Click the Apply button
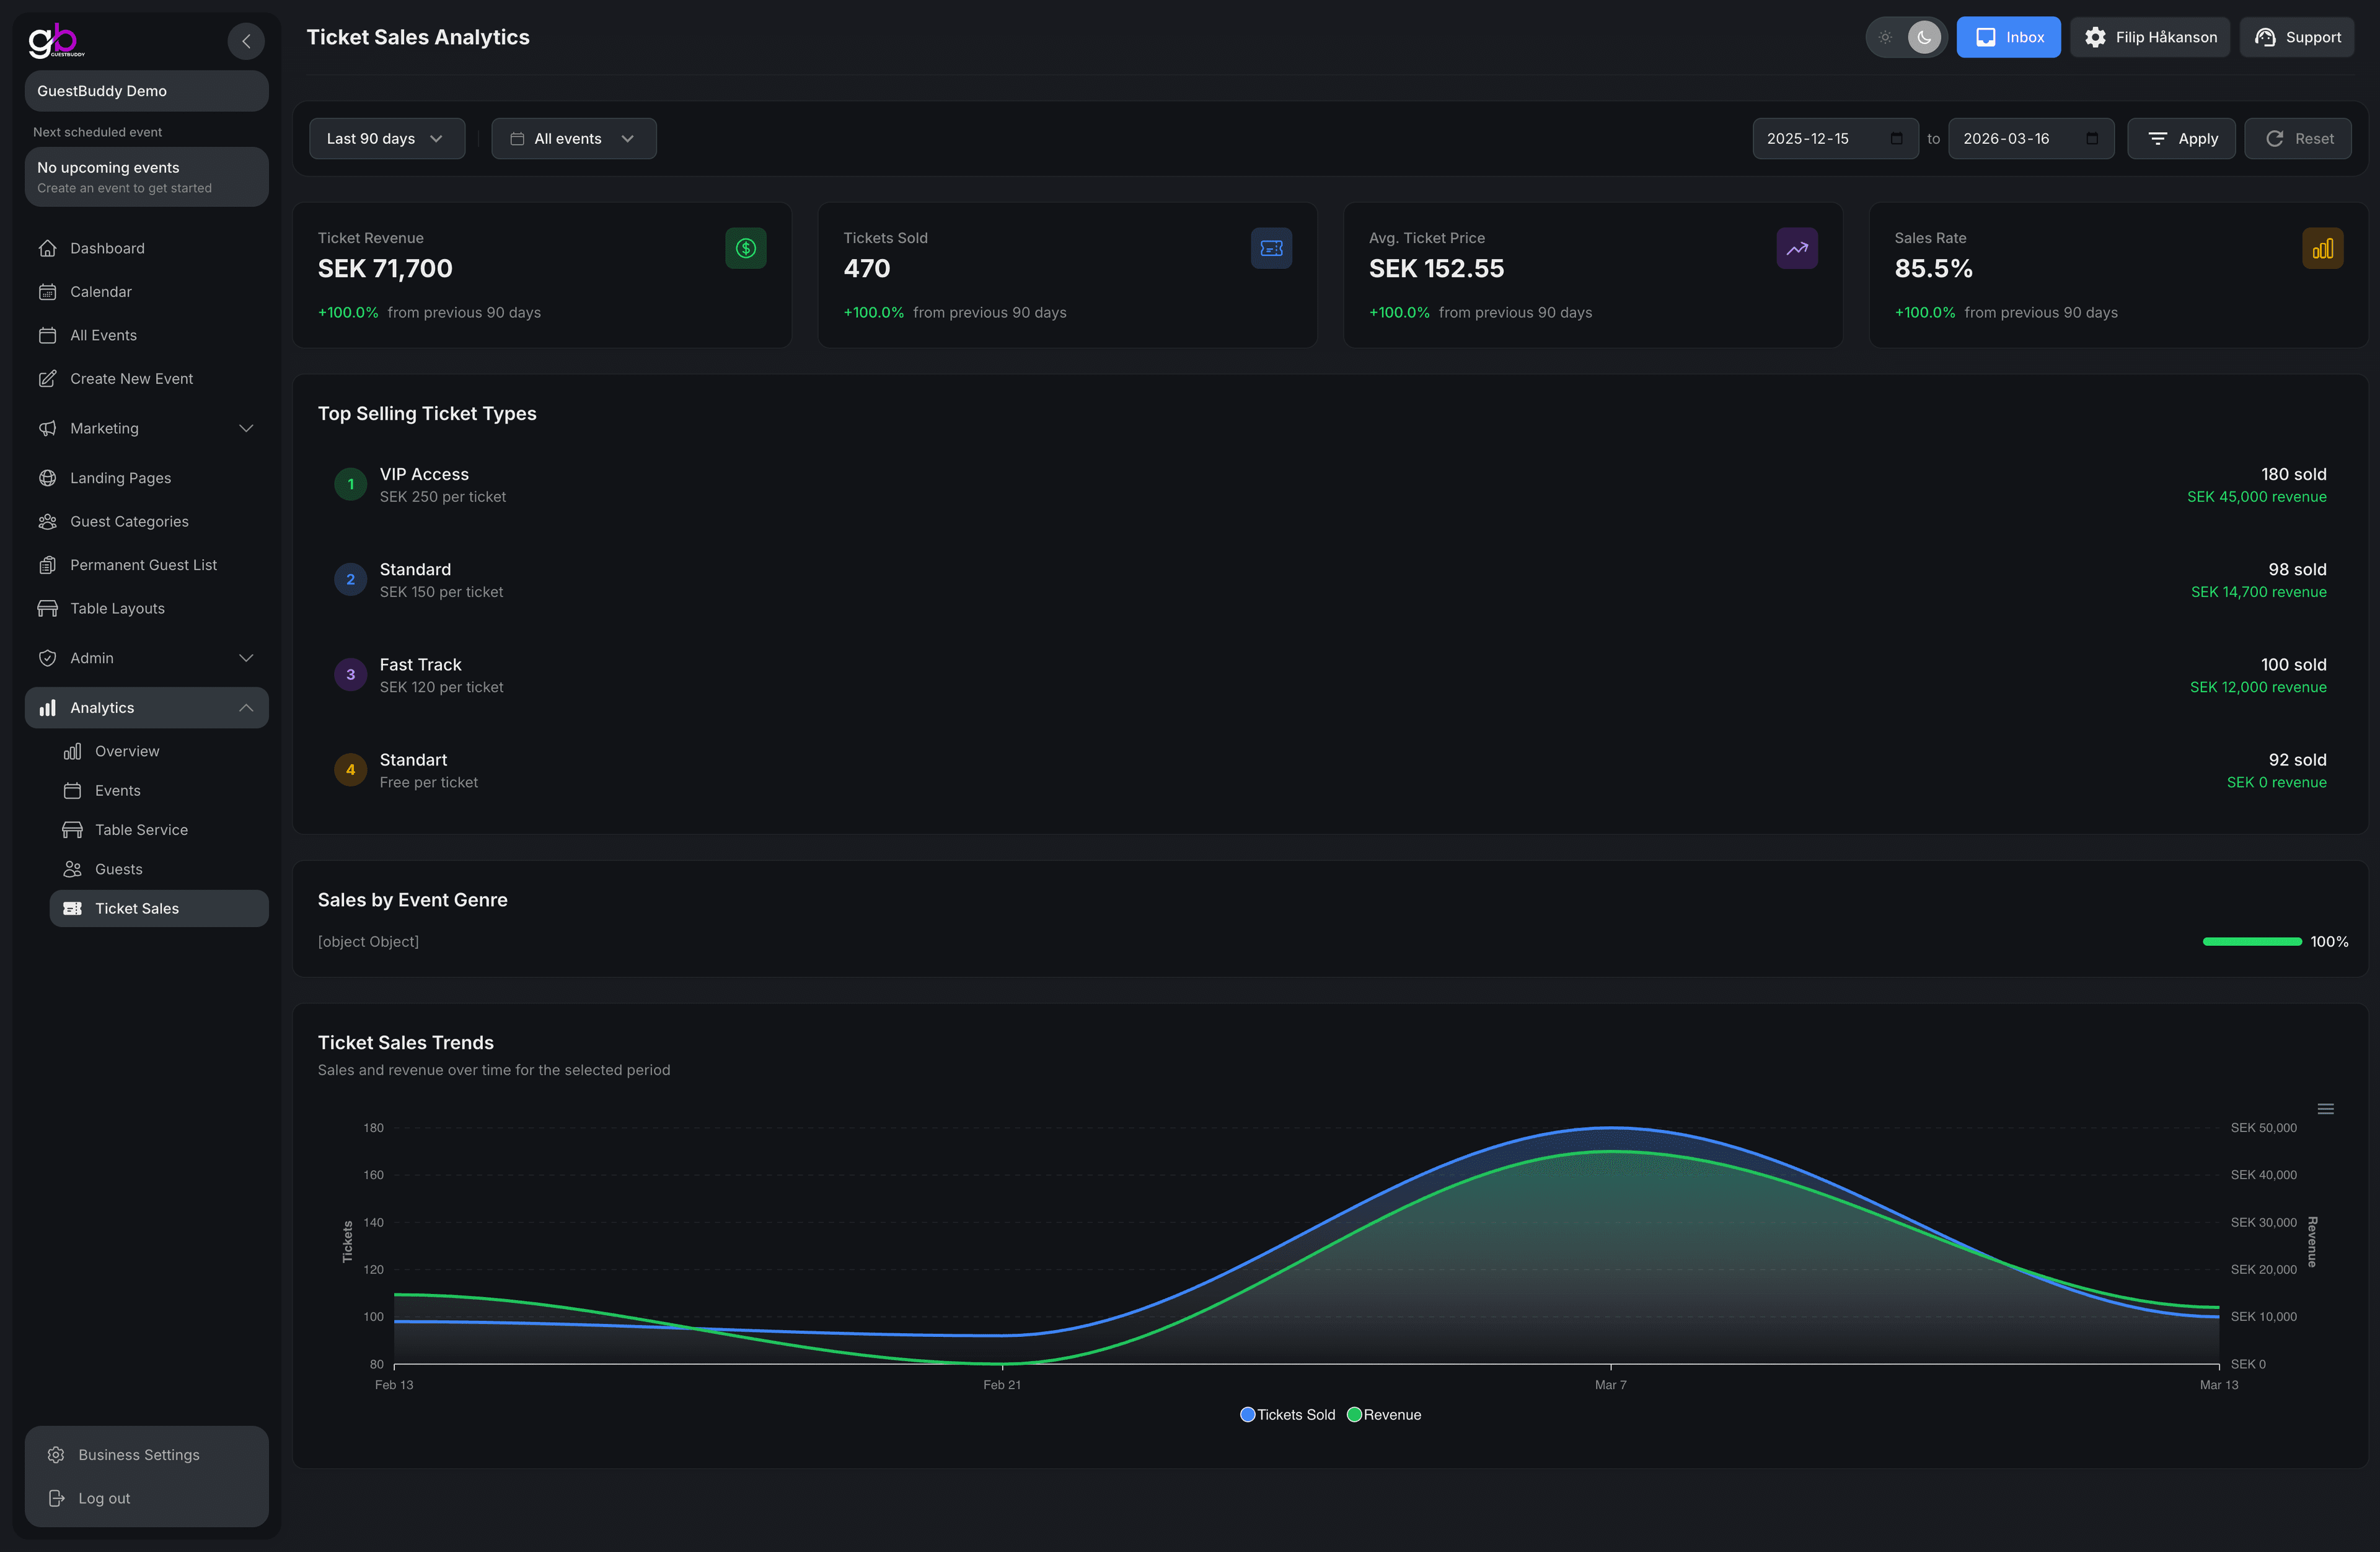The image size is (2380, 1552). [2181, 138]
